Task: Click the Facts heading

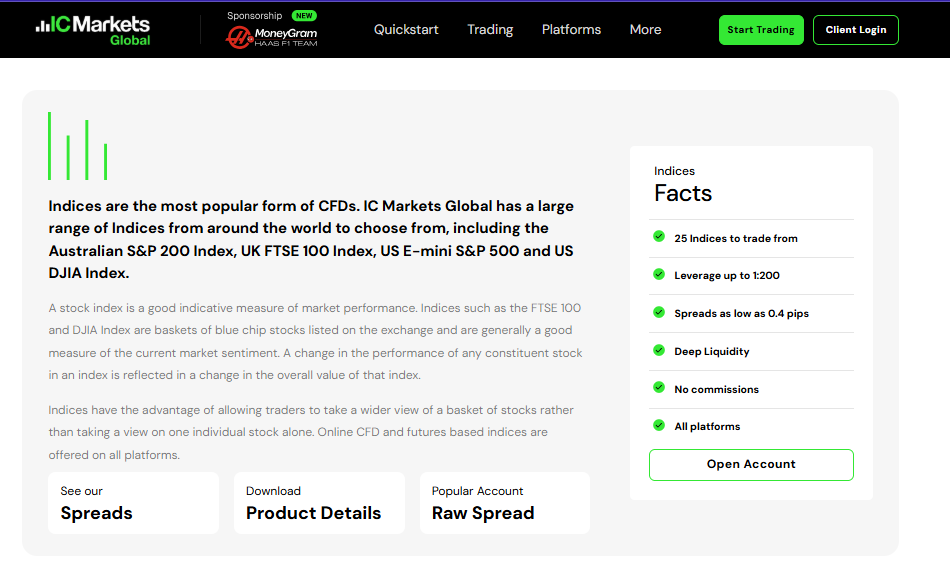Action: point(683,193)
